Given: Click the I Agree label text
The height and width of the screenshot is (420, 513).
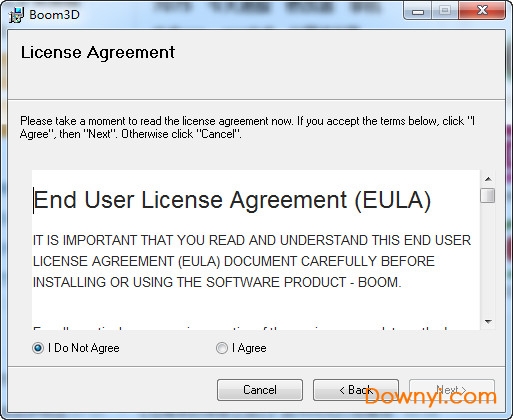Looking at the screenshot, I should click(x=249, y=348).
